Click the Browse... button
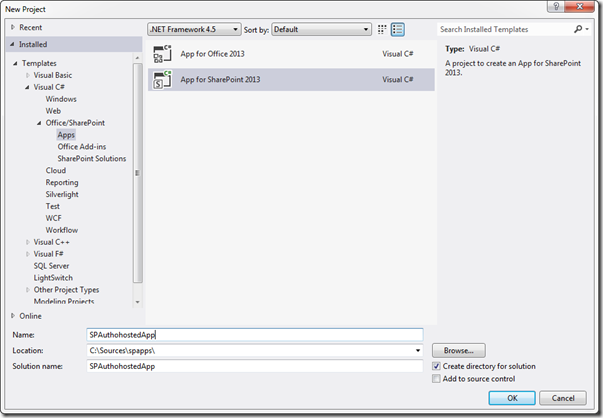 [458, 350]
